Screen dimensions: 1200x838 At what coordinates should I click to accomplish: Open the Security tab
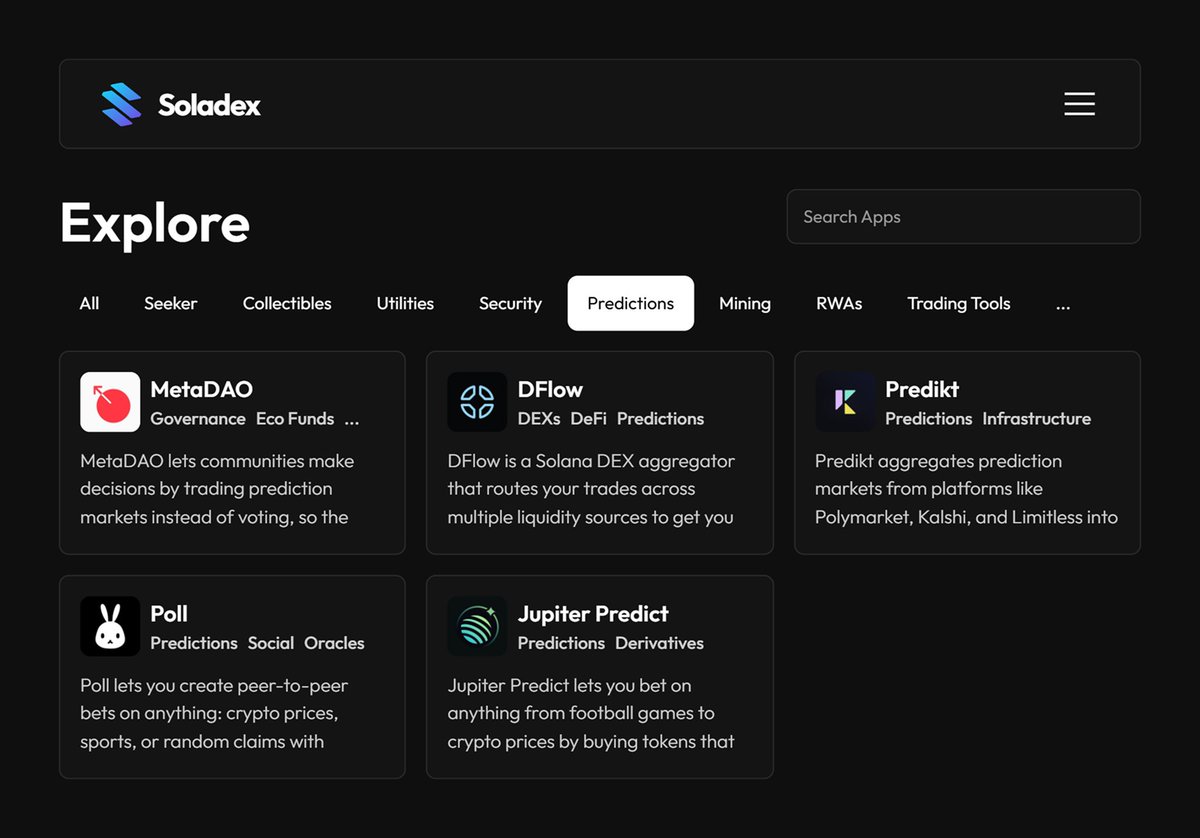coord(510,303)
